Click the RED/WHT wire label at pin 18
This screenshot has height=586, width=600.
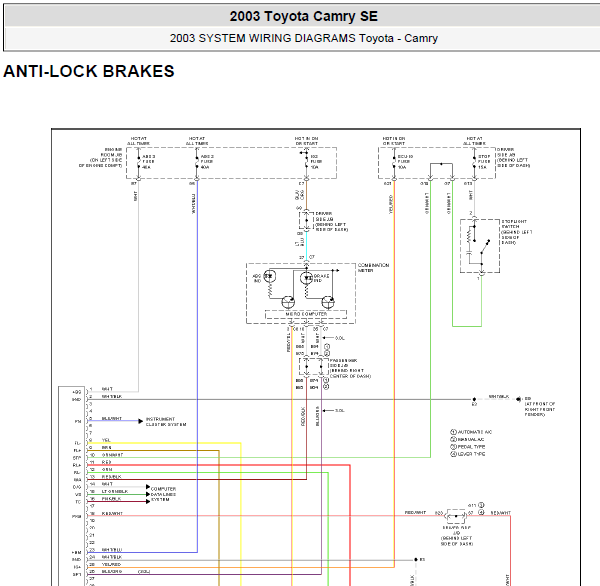coord(112,514)
